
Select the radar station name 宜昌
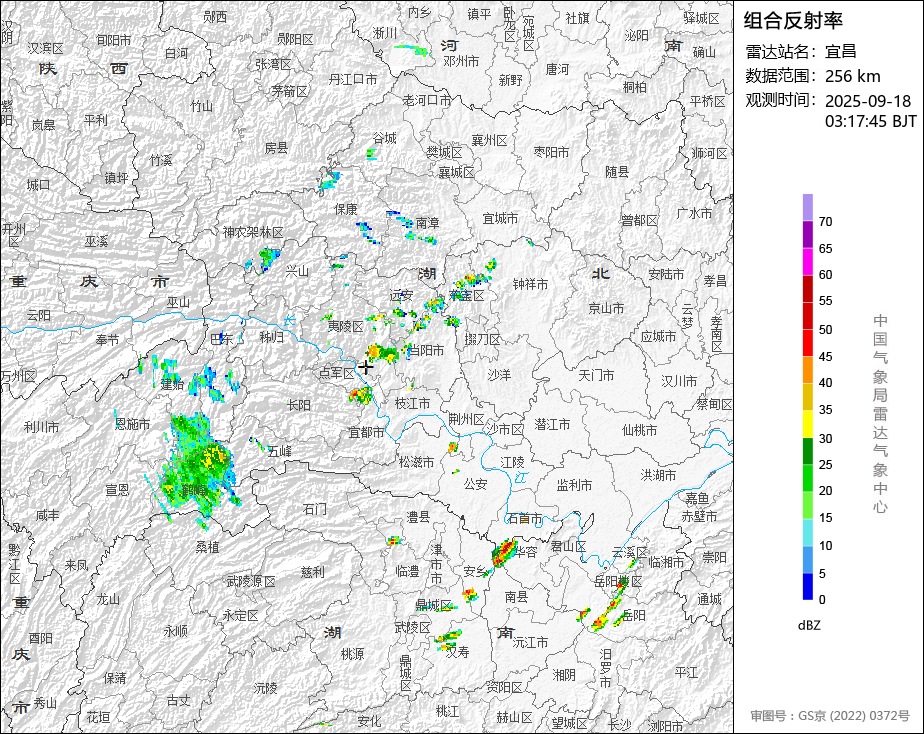[x=841, y=51]
